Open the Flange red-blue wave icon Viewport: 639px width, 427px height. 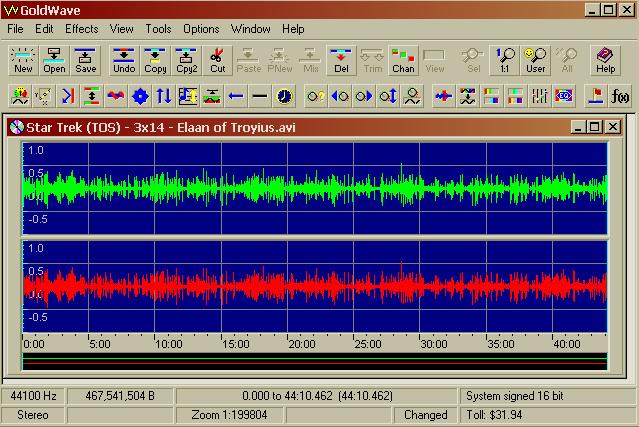(x=116, y=96)
